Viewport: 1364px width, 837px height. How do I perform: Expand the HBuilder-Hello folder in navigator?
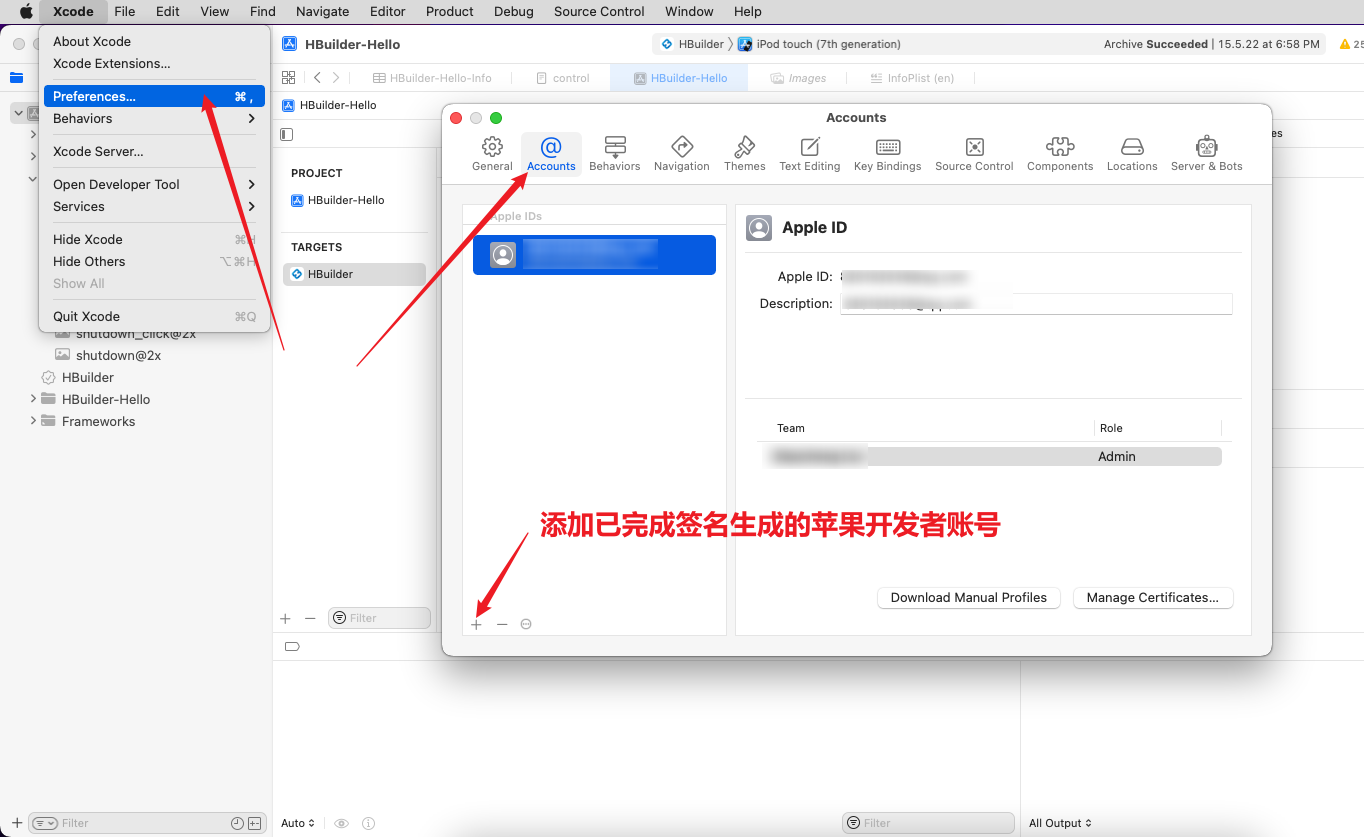point(33,399)
